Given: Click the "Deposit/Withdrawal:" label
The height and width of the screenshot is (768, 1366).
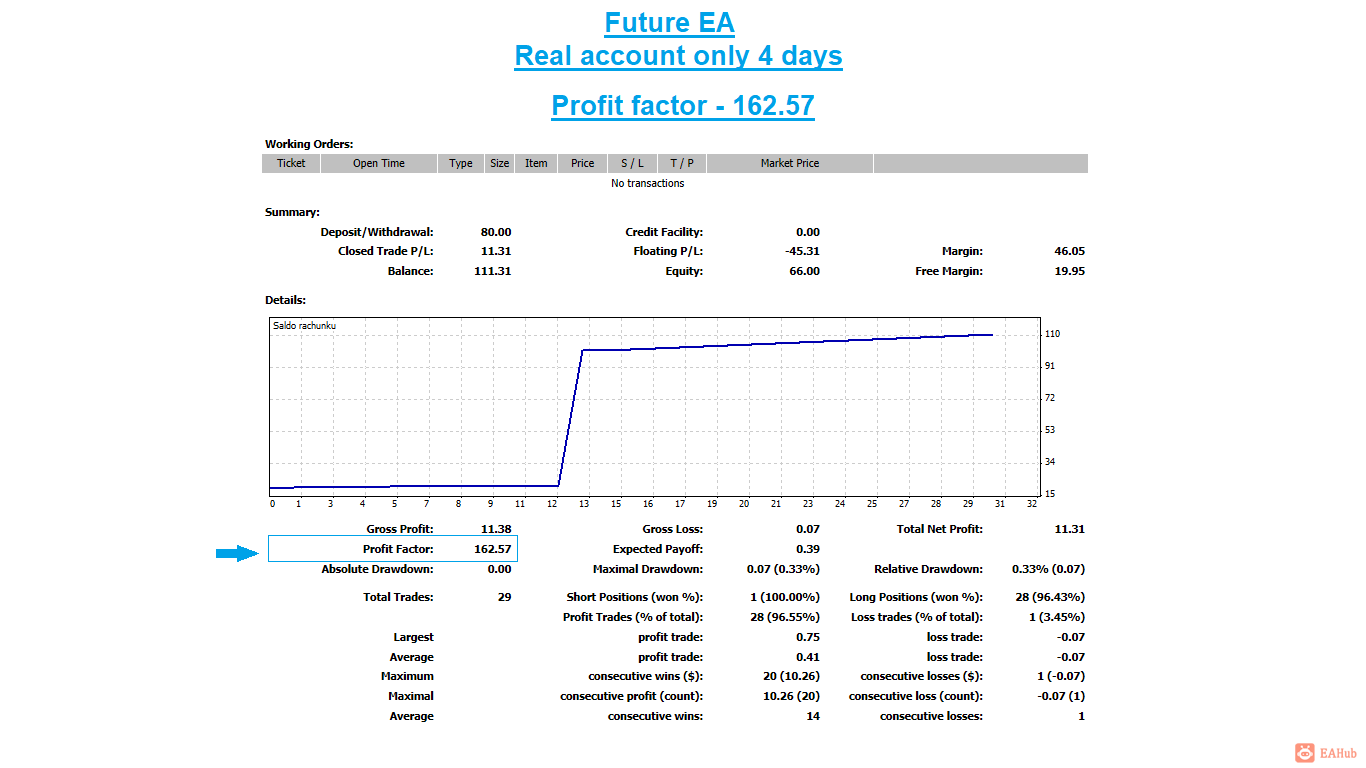Looking at the screenshot, I should pyautogui.click(x=377, y=232).
